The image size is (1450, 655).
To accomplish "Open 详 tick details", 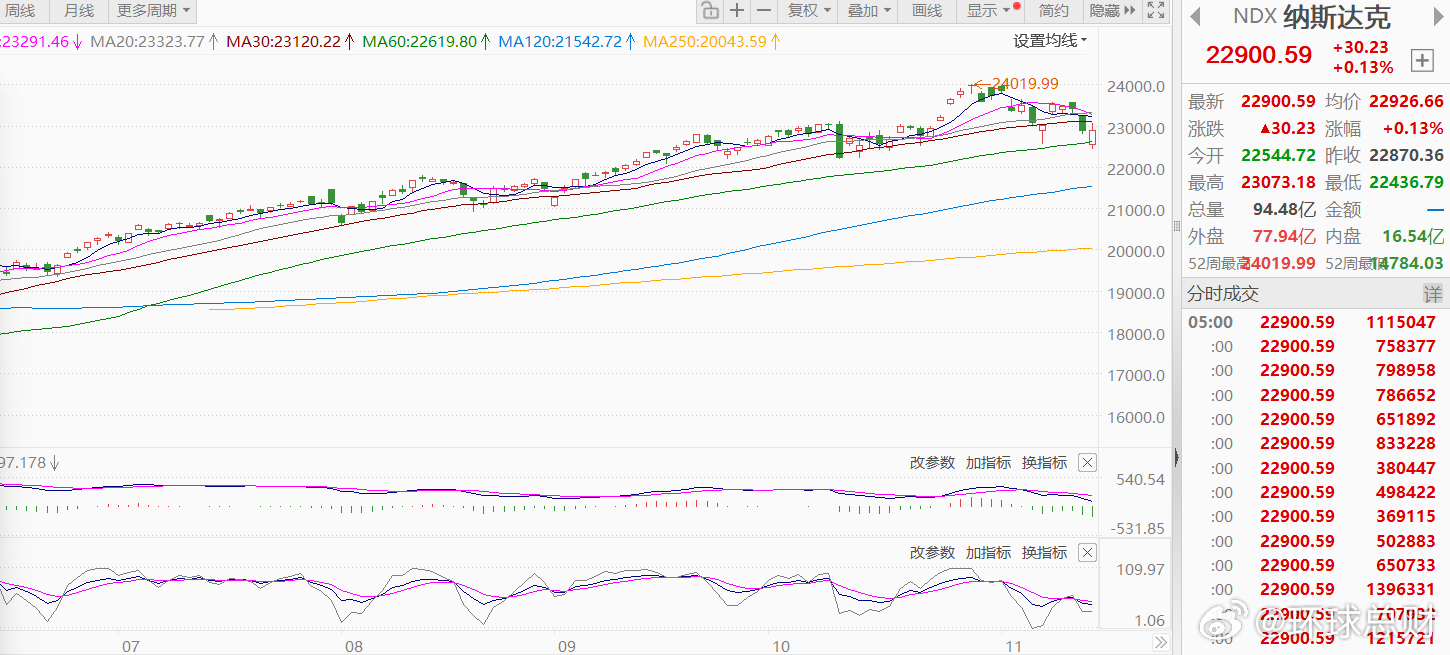I will [1433, 294].
